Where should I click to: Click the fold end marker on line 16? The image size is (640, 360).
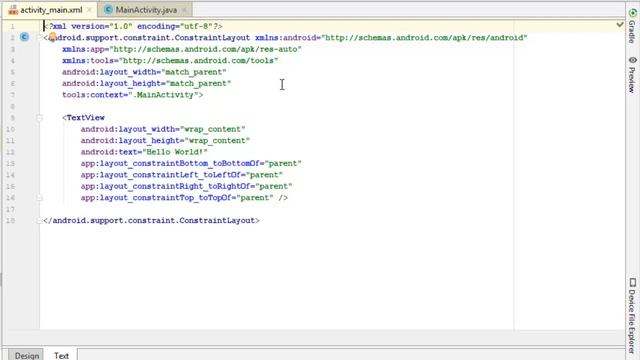pyautogui.click(x=39, y=198)
